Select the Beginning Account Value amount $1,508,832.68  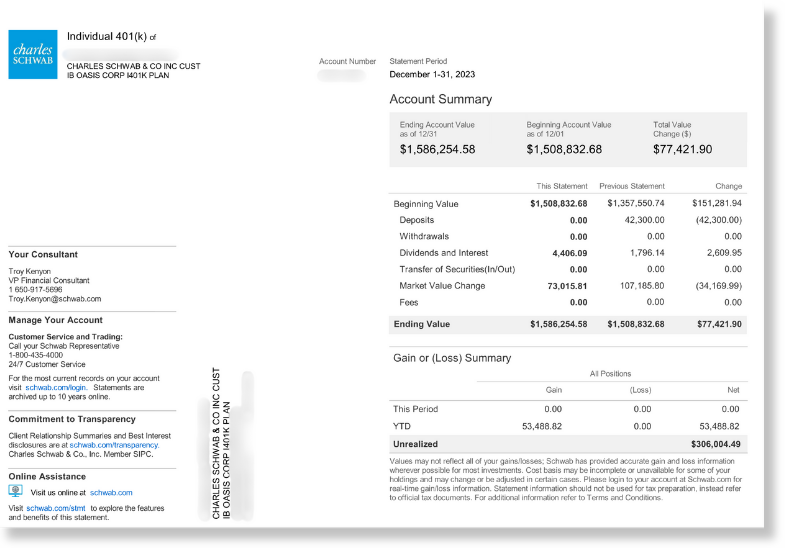tap(564, 149)
